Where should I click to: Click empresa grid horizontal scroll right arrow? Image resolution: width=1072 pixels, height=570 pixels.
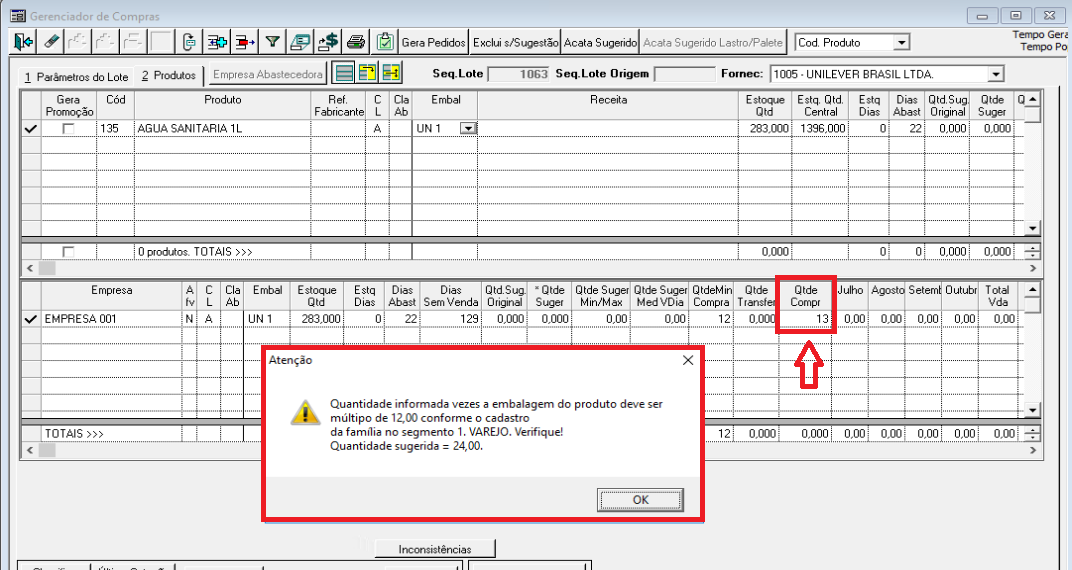(1032, 450)
